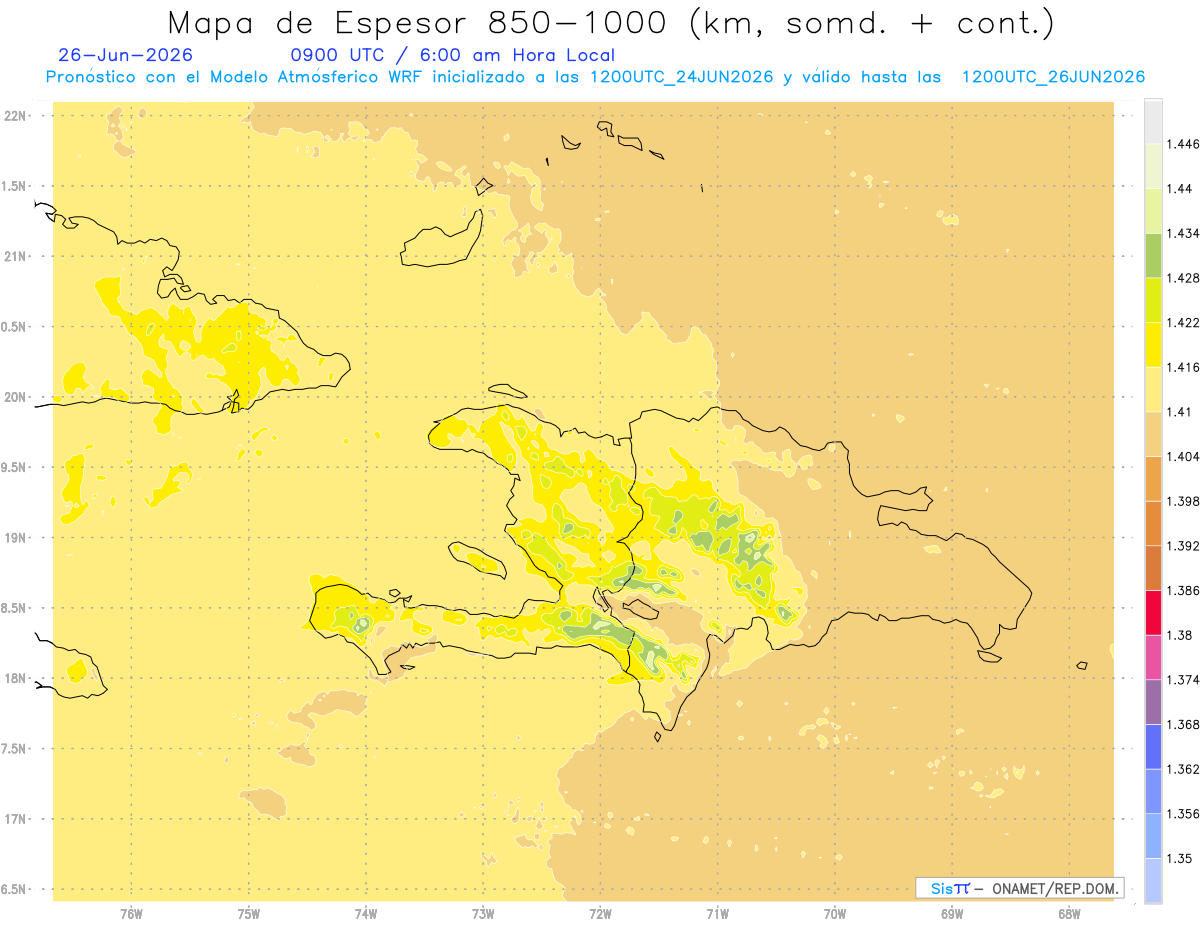Click the 1.35 color bar value
The height and width of the screenshot is (927, 1200).
point(1181,858)
